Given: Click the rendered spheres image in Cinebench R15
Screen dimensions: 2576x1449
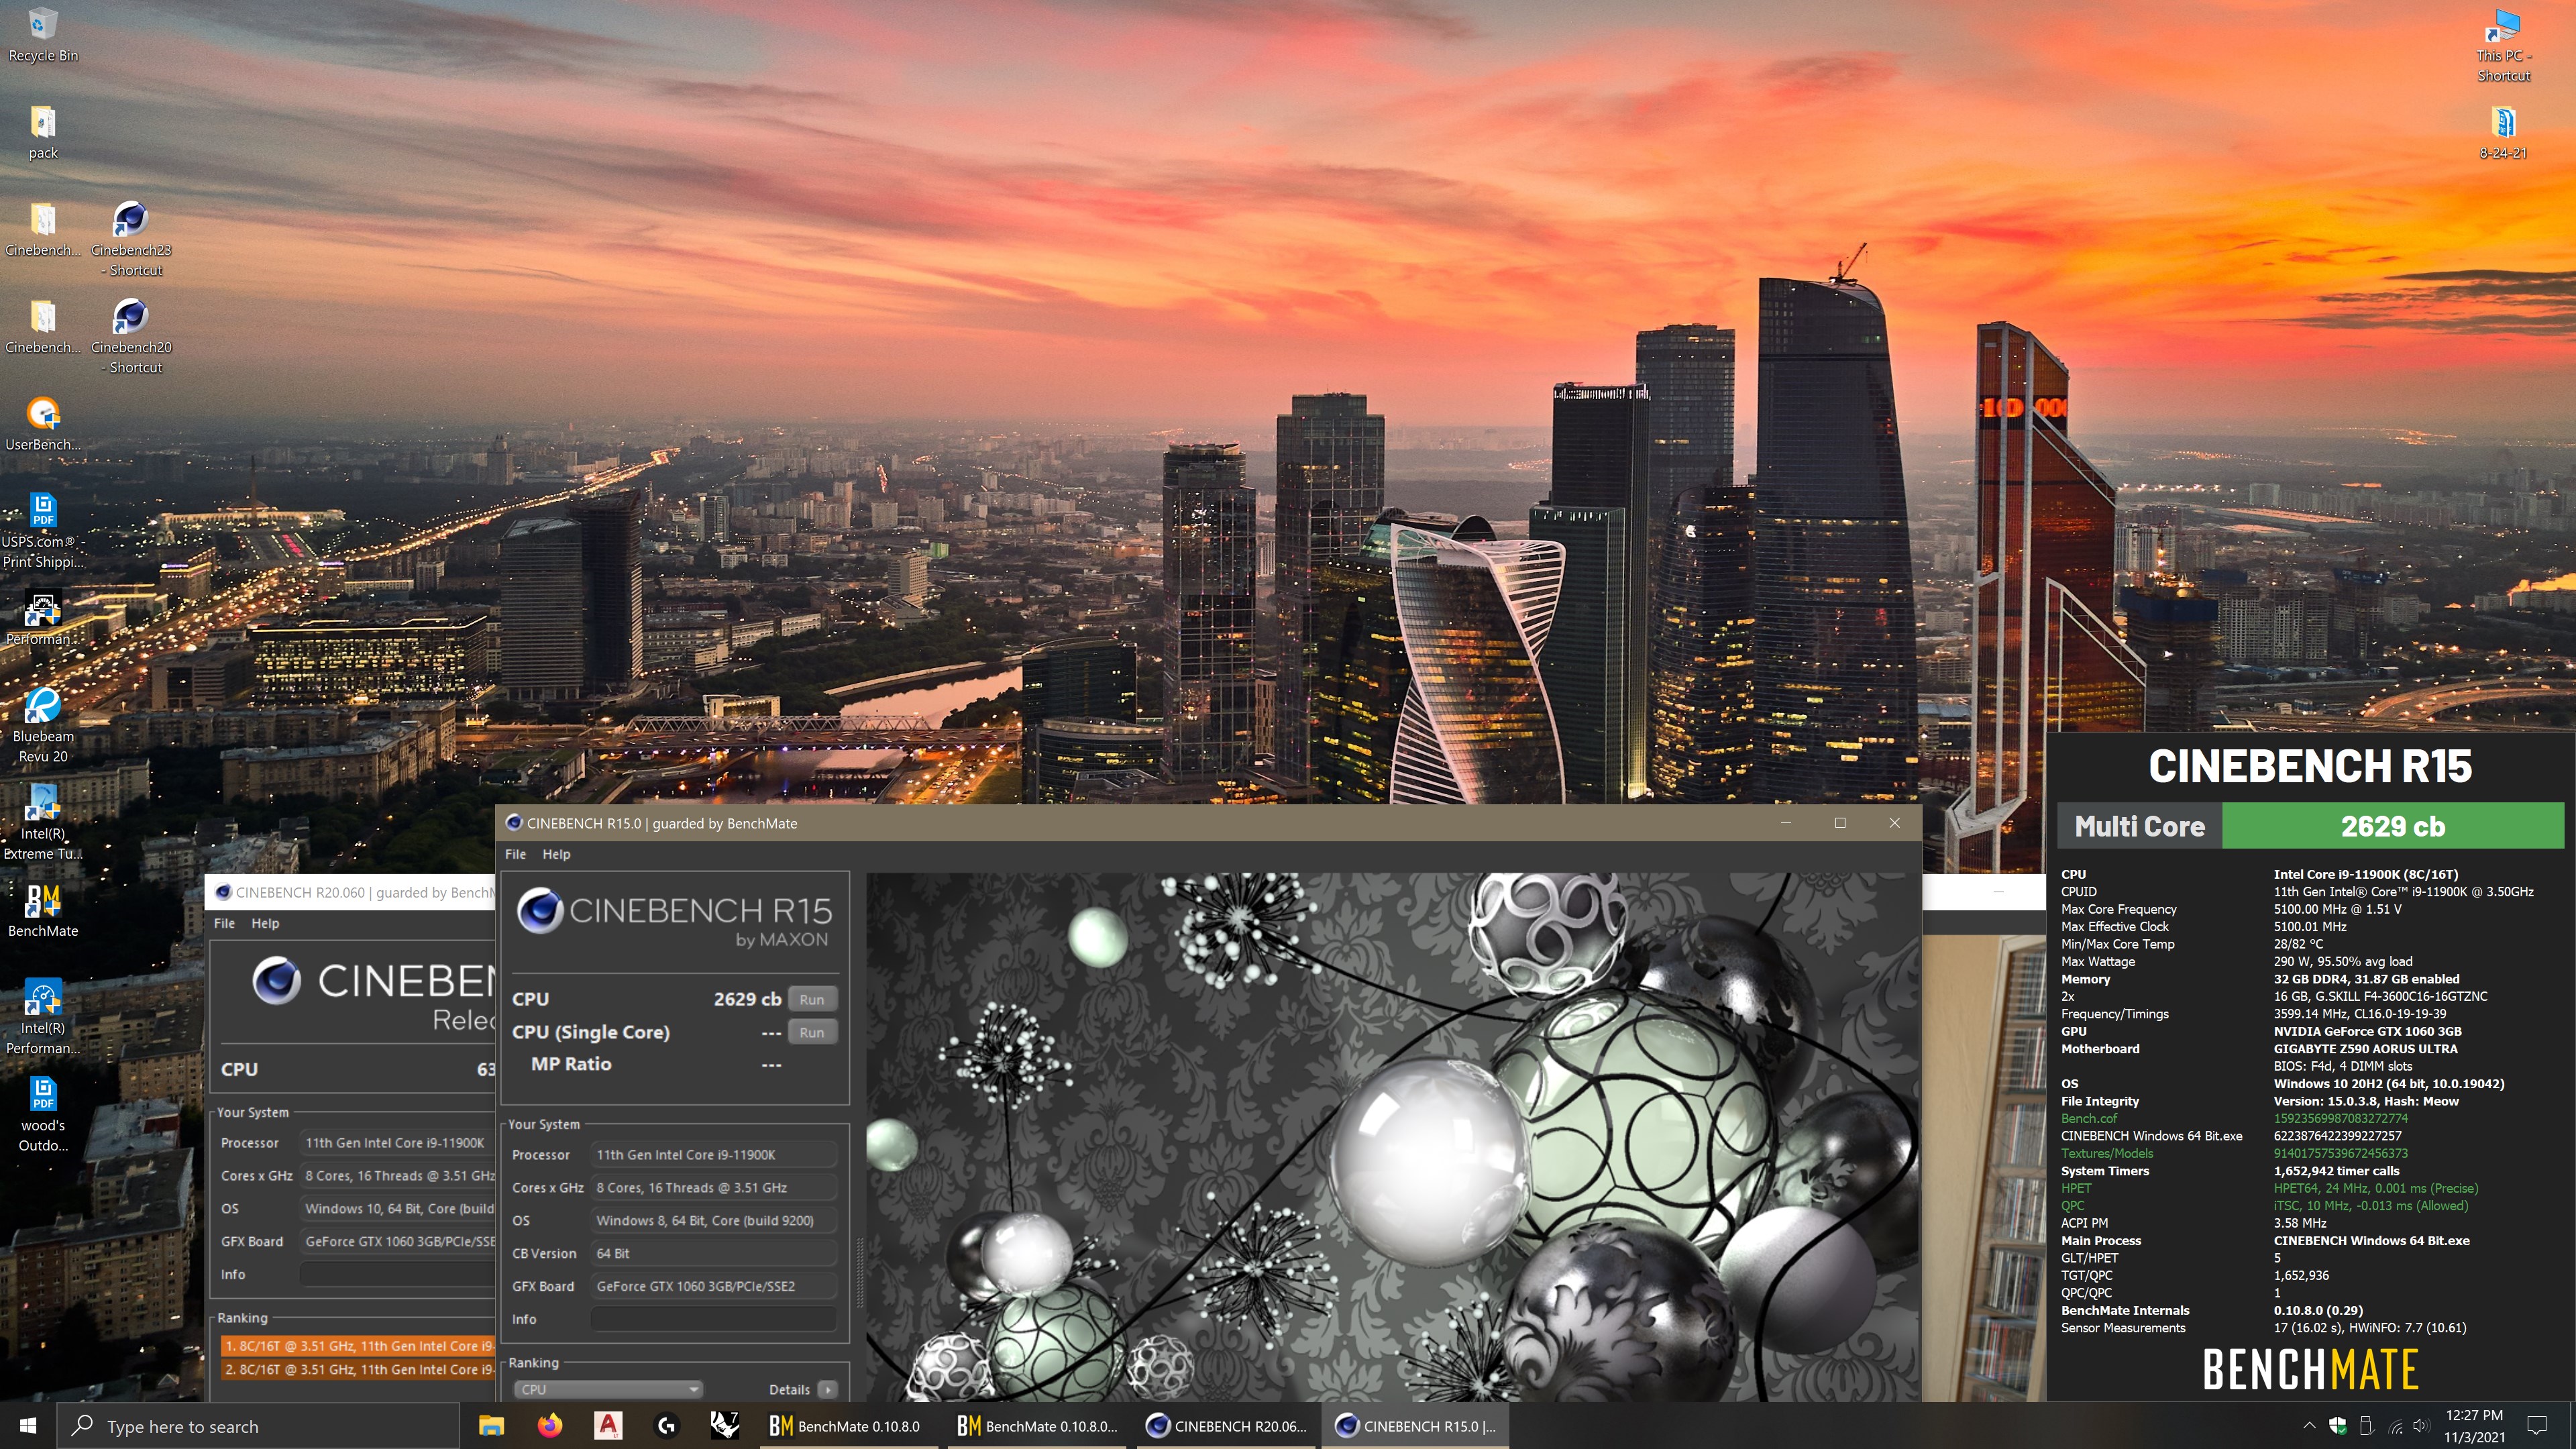Looking at the screenshot, I should pos(1392,1136).
